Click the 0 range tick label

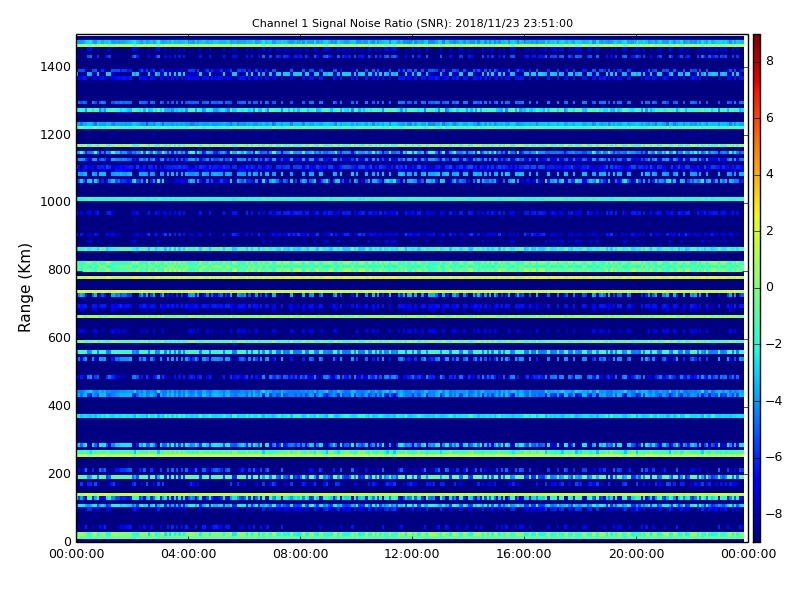click(67, 541)
